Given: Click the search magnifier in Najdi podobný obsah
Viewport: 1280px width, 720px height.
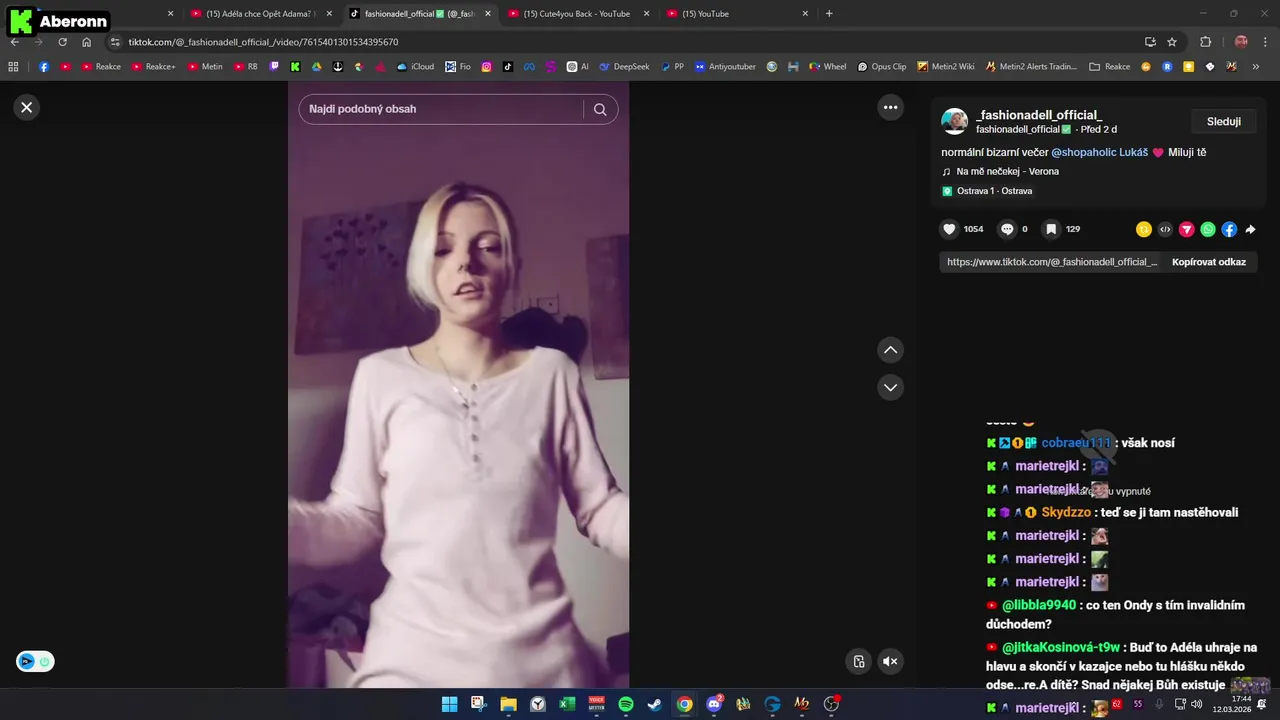Looking at the screenshot, I should [x=600, y=109].
